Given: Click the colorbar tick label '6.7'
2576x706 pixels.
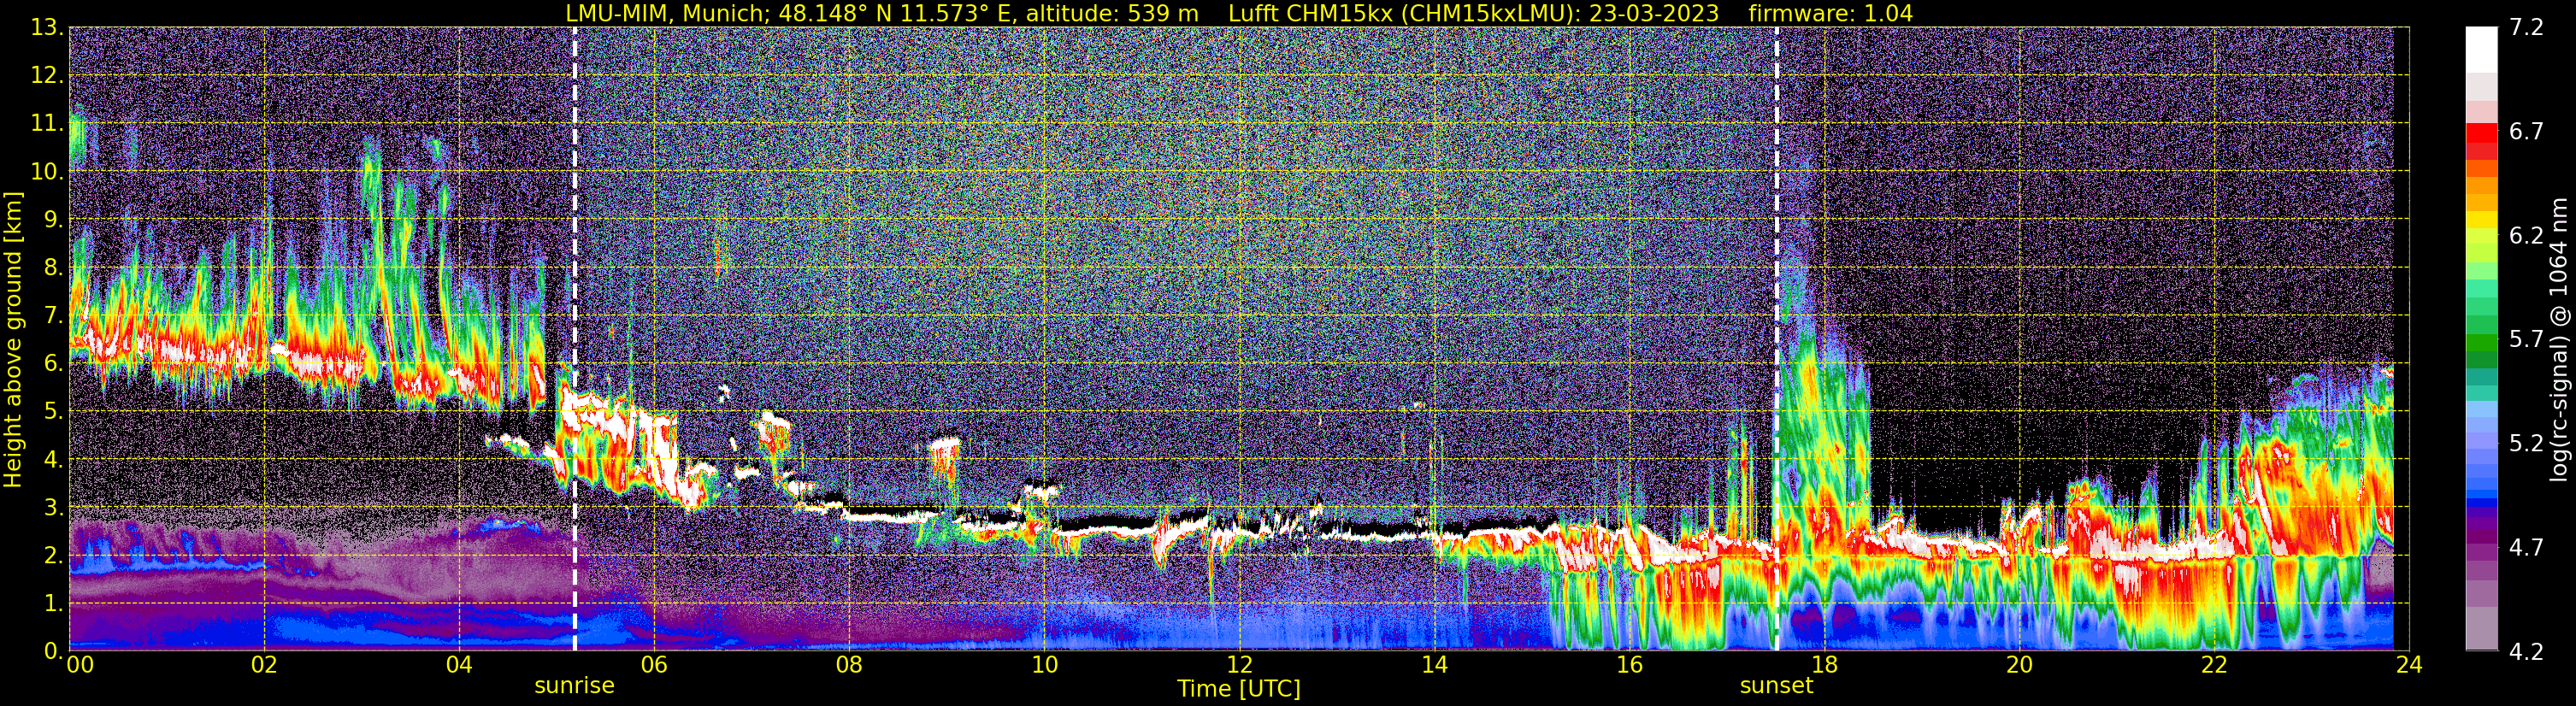Looking at the screenshot, I should [2526, 132].
